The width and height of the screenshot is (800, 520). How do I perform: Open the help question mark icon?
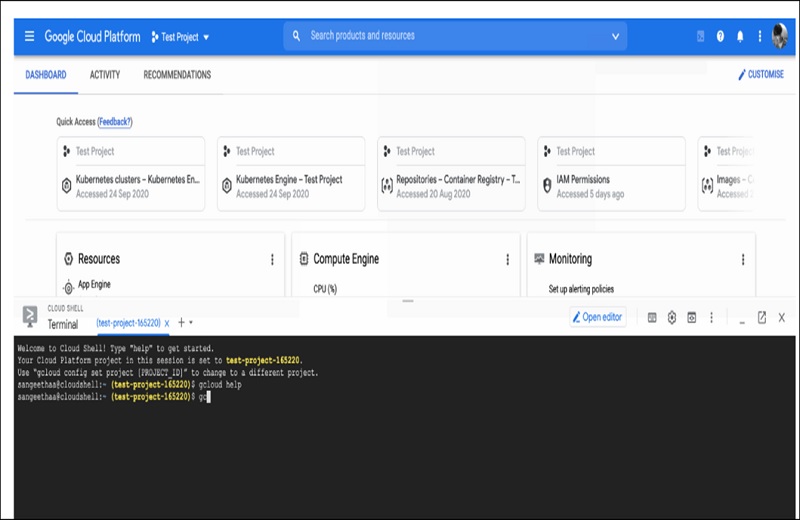(x=720, y=36)
